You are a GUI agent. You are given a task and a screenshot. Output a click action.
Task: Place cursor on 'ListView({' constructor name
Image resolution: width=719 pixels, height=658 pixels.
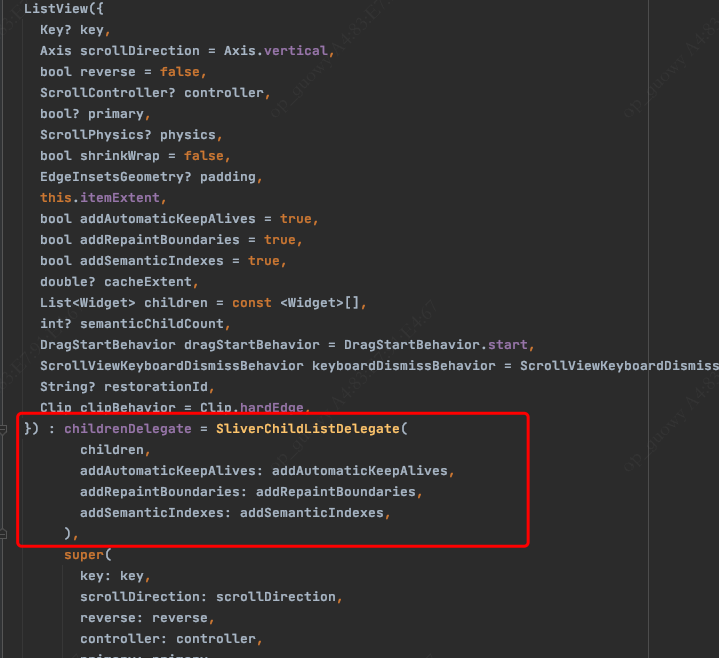click(x=64, y=9)
